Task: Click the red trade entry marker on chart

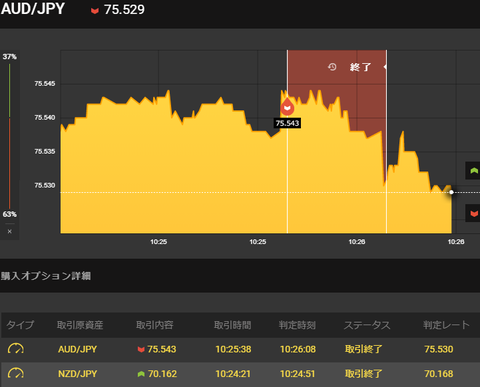Action: pyautogui.click(x=287, y=107)
